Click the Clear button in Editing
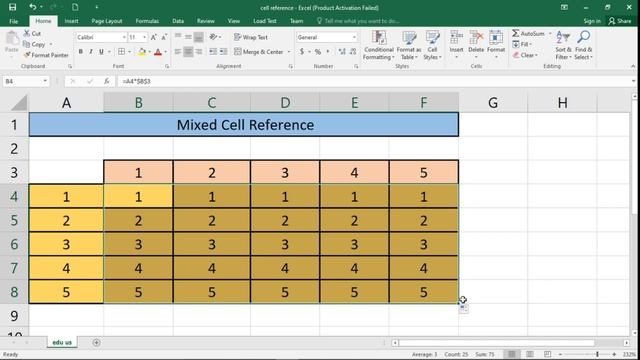This screenshot has height=360, width=640. pyautogui.click(x=525, y=55)
